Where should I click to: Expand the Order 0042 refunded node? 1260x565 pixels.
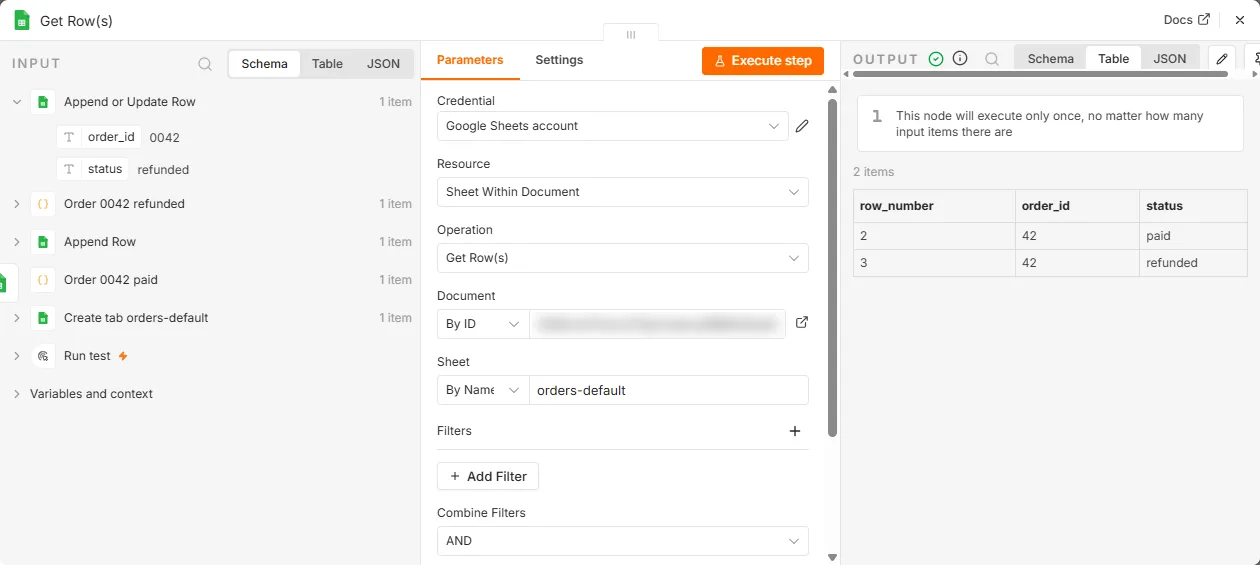click(16, 204)
